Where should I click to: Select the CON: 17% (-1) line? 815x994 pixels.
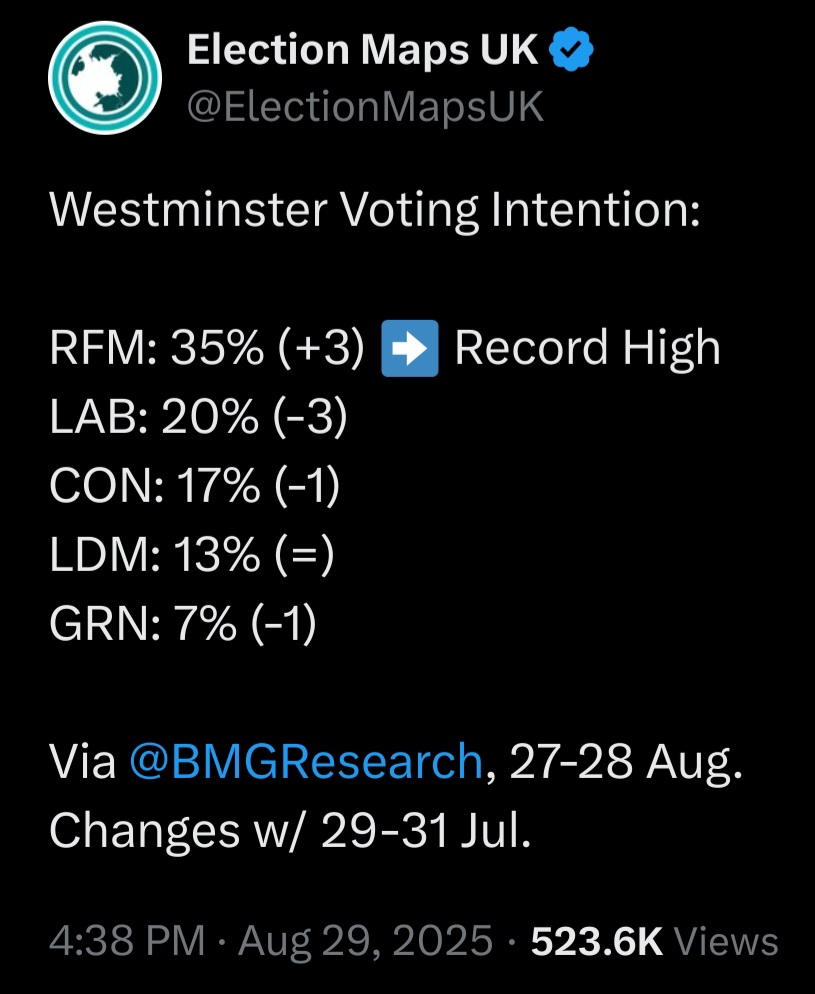[195, 486]
